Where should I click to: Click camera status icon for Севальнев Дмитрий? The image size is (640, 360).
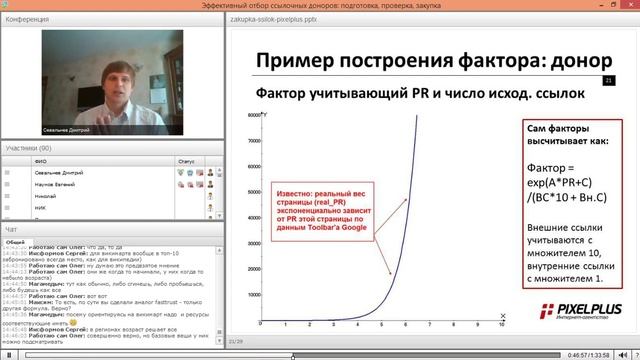point(190,173)
